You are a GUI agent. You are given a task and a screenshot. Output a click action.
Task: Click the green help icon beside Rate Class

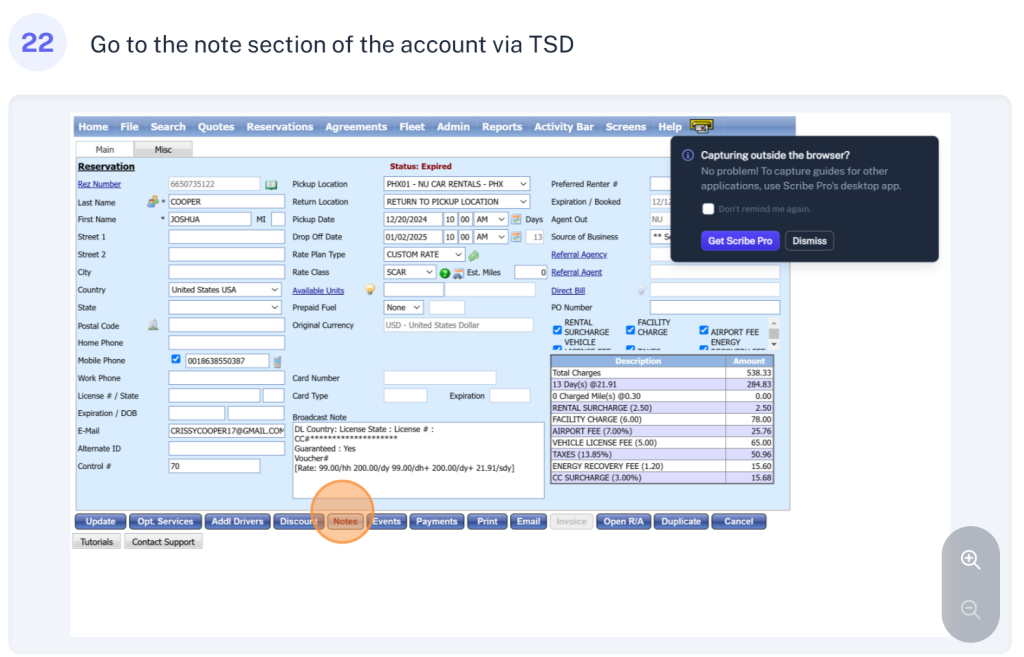click(x=445, y=273)
